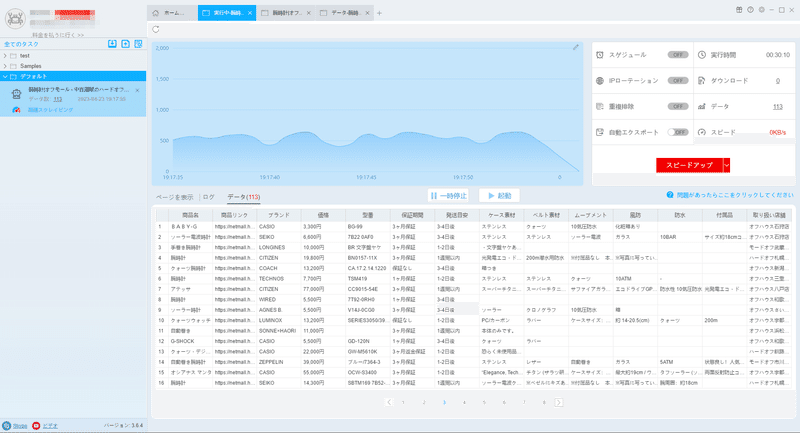Select the データ(113) tab
800x433 pixels.
click(243, 197)
